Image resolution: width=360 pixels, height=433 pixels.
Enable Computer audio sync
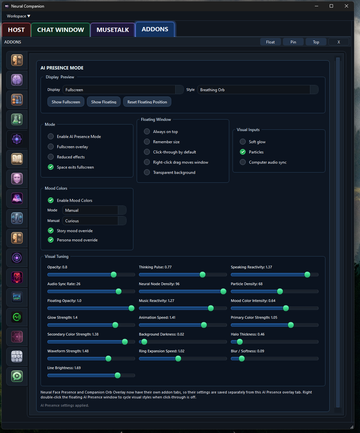click(x=243, y=162)
